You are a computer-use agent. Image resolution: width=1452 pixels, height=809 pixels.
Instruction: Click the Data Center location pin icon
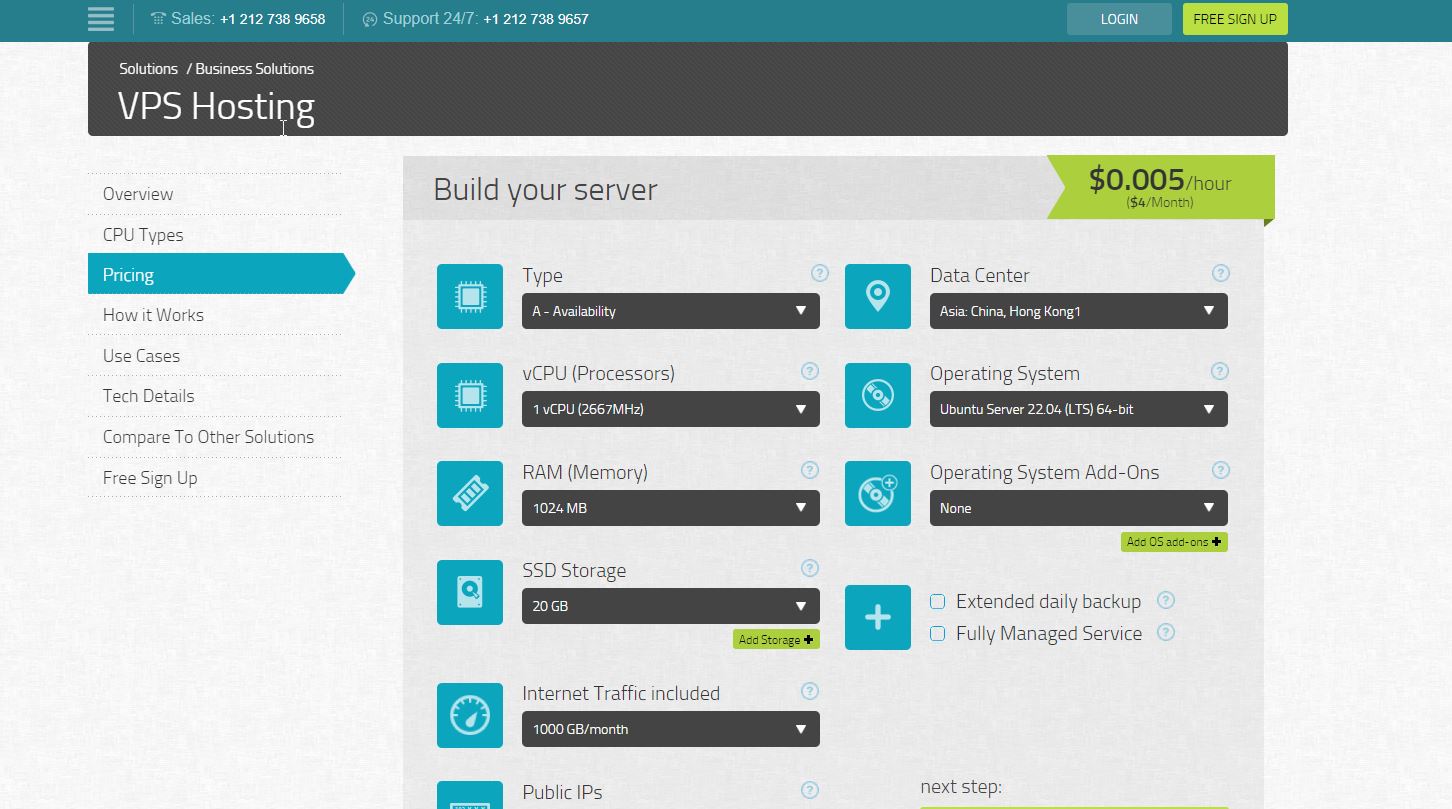pos(878,296)
